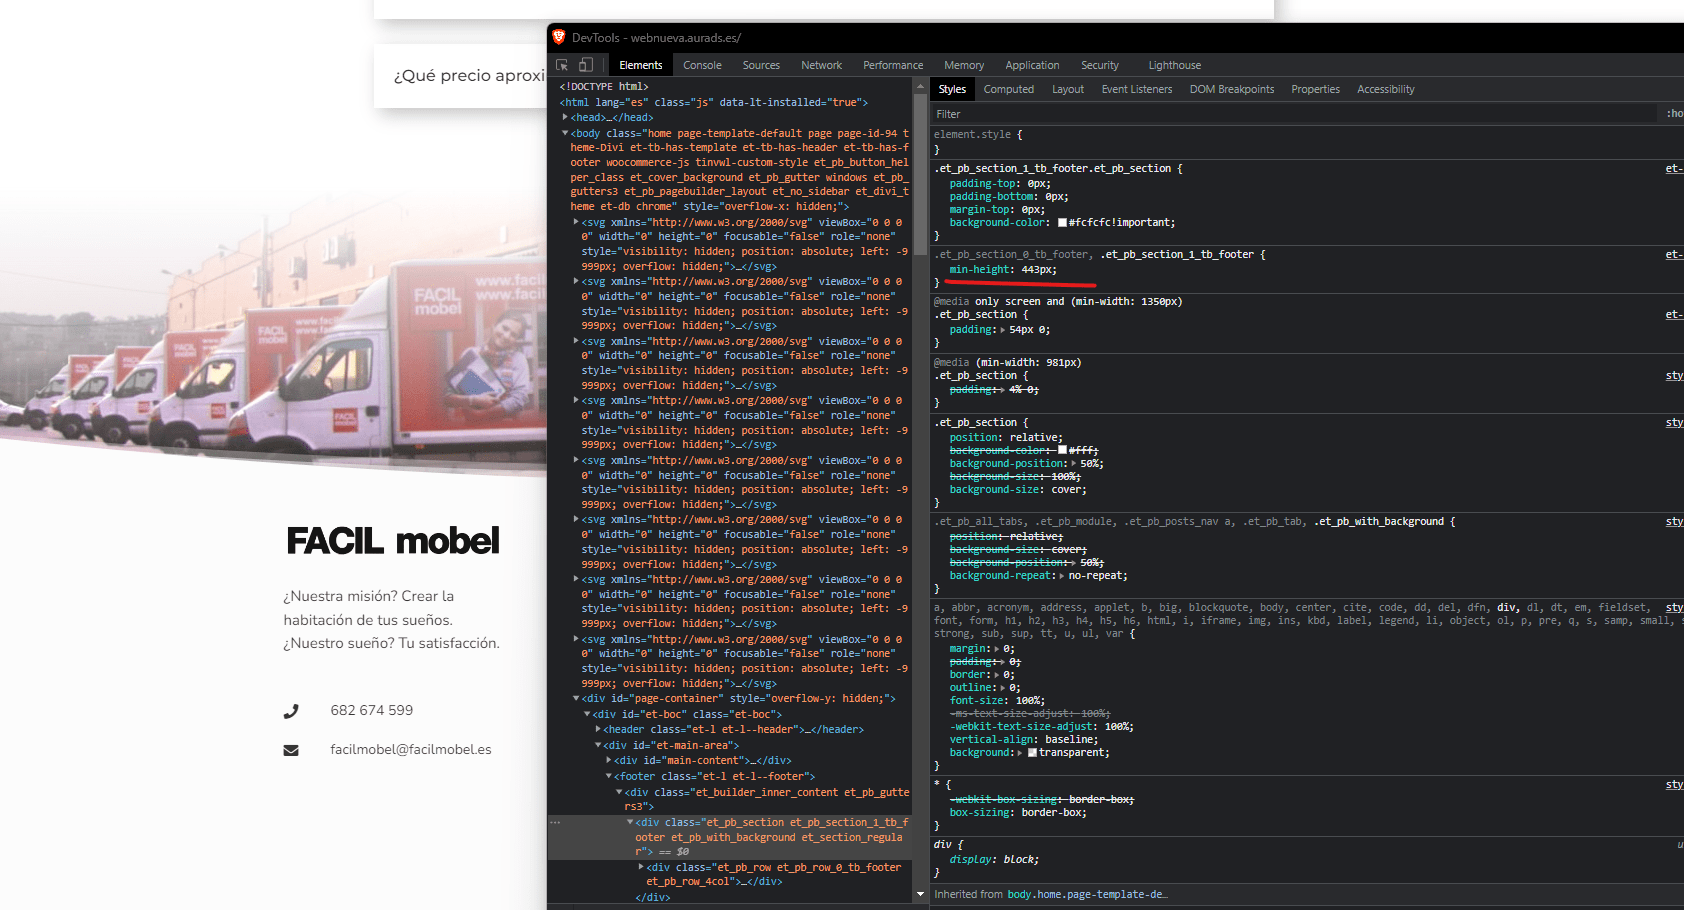Collapse the et_builder_inner_content div node
The height and width of the screenshot is (910, 1684).
click(619, 792)
